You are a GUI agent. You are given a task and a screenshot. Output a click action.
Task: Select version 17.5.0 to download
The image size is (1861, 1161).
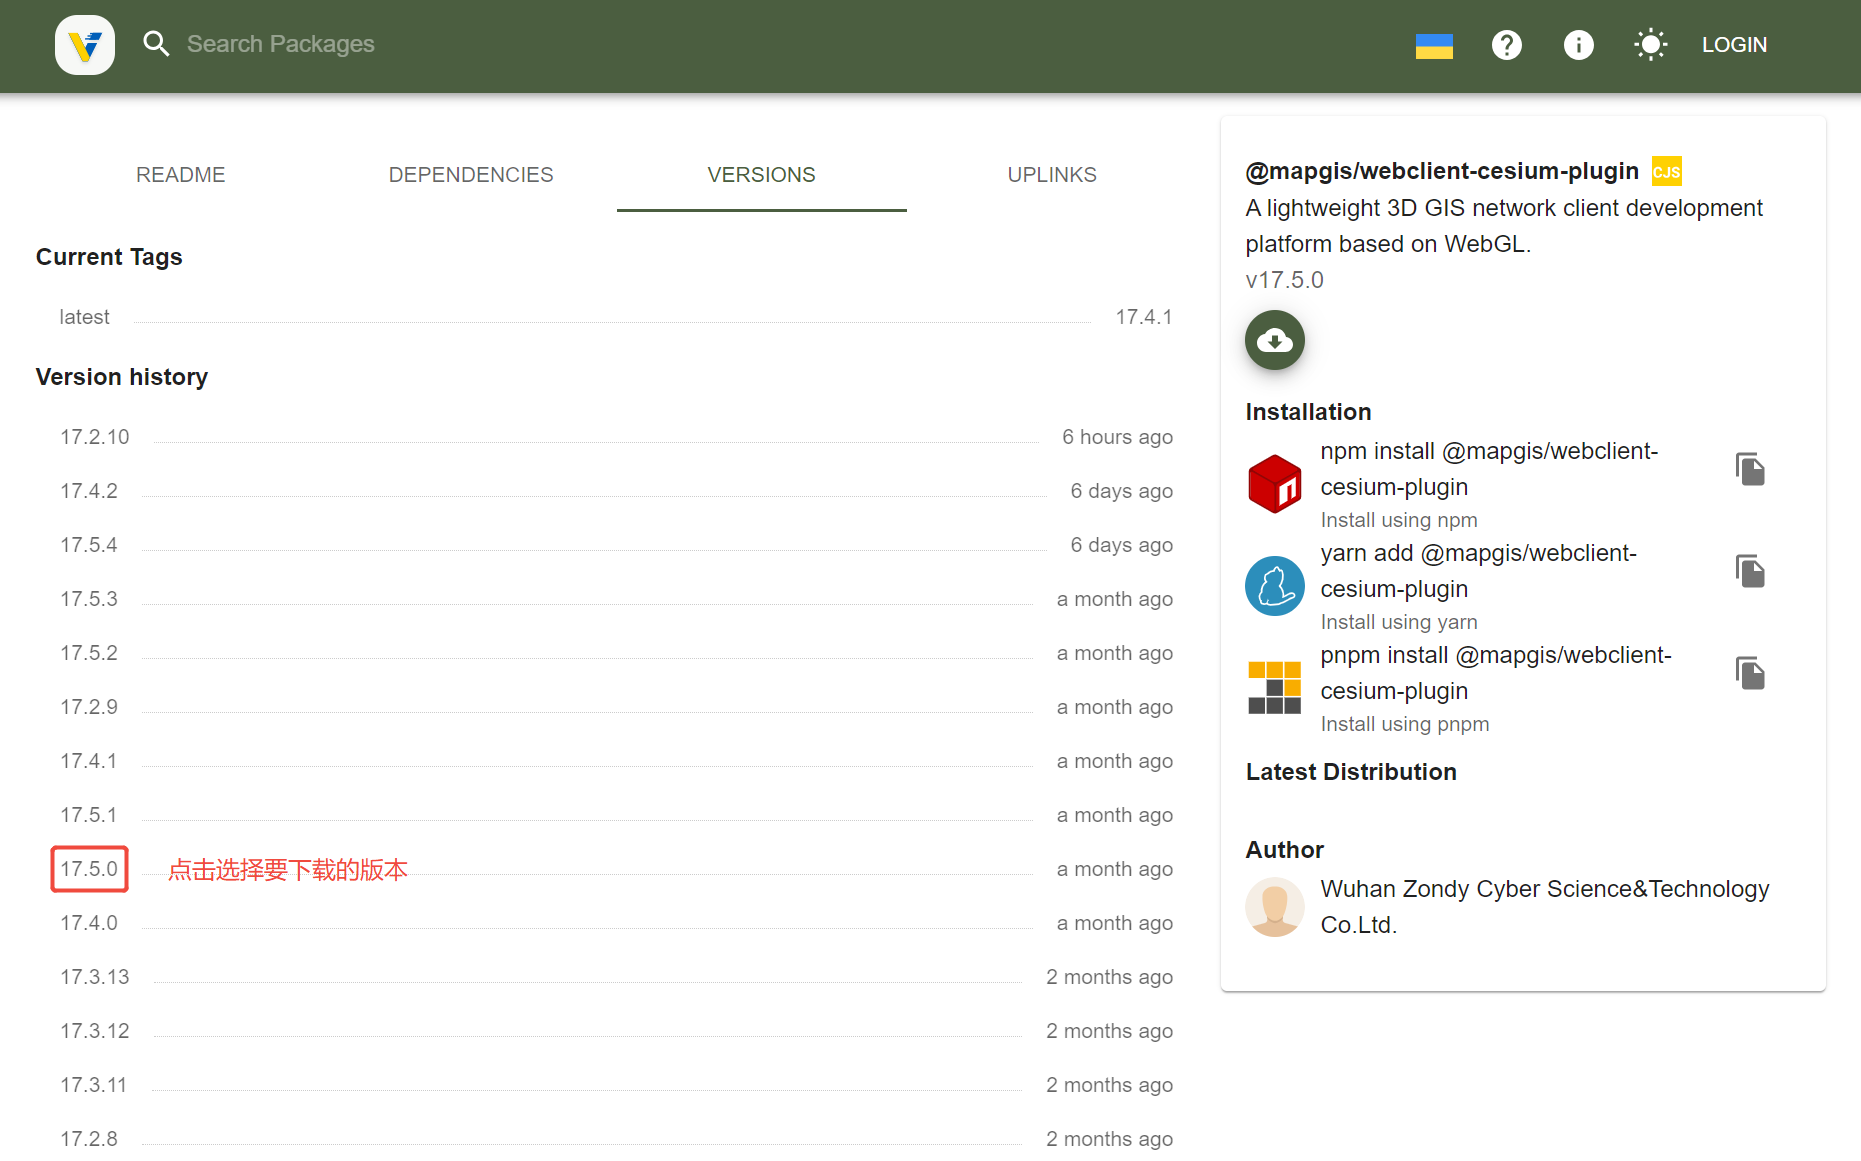[x=89, y=869]
